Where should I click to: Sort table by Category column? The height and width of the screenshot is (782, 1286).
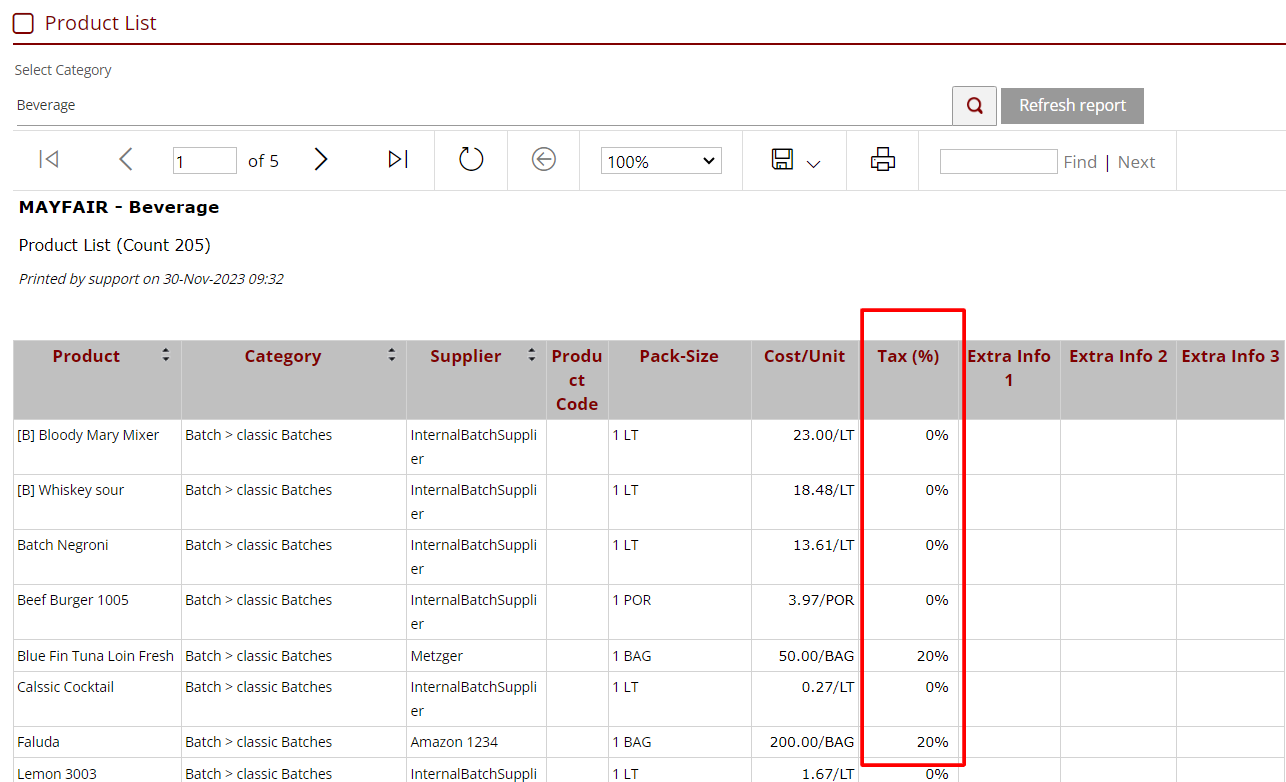coord(392,356)
